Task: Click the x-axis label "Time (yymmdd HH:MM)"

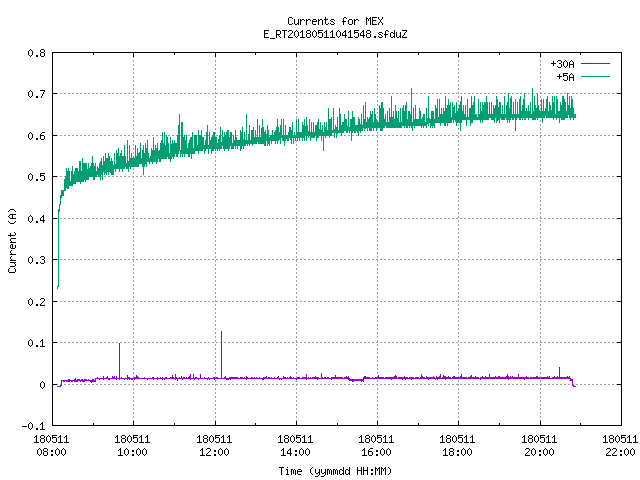Action: [335, 471]
